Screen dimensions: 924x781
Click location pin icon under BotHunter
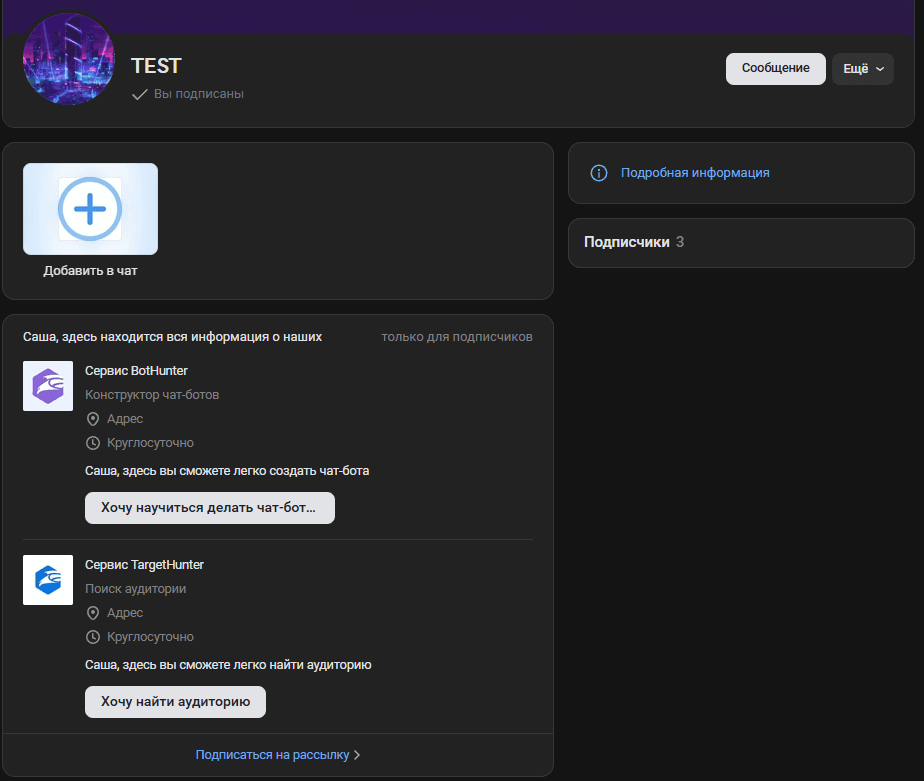click(93, 419)
